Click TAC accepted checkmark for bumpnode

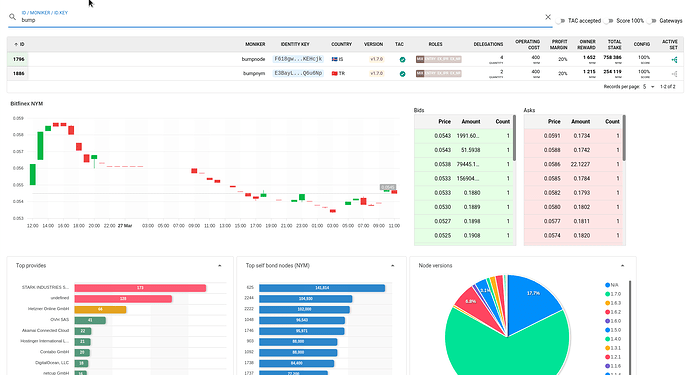pyautogui.click(x=402, y=59)
